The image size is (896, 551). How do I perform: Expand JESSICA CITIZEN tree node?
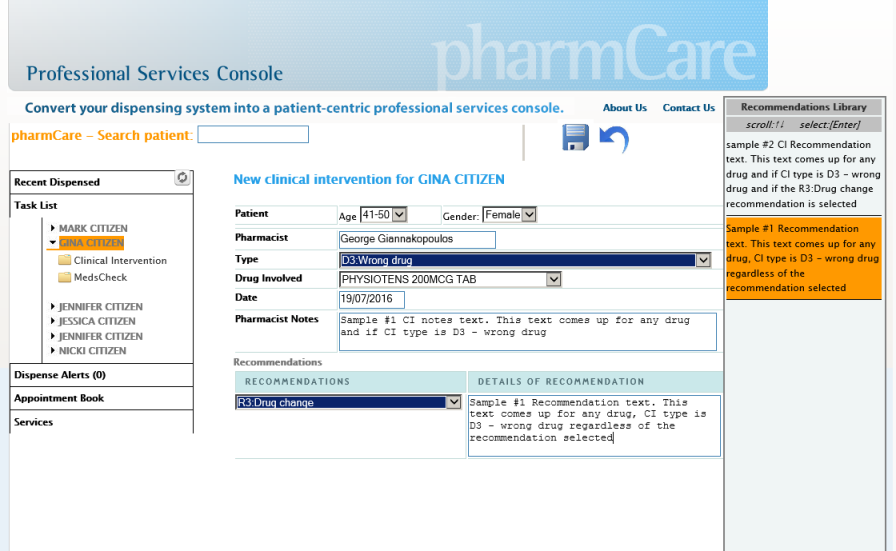(53, 321)
